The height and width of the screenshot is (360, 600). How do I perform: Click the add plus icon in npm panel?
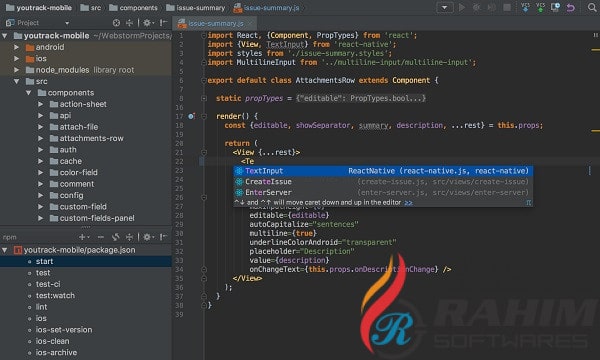pos(83,237)
